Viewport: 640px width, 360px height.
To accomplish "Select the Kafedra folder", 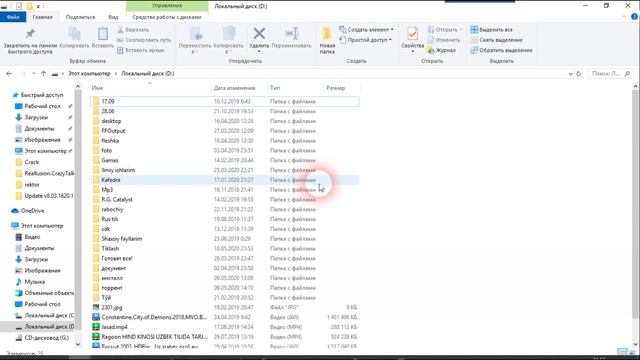I will 224,180.
